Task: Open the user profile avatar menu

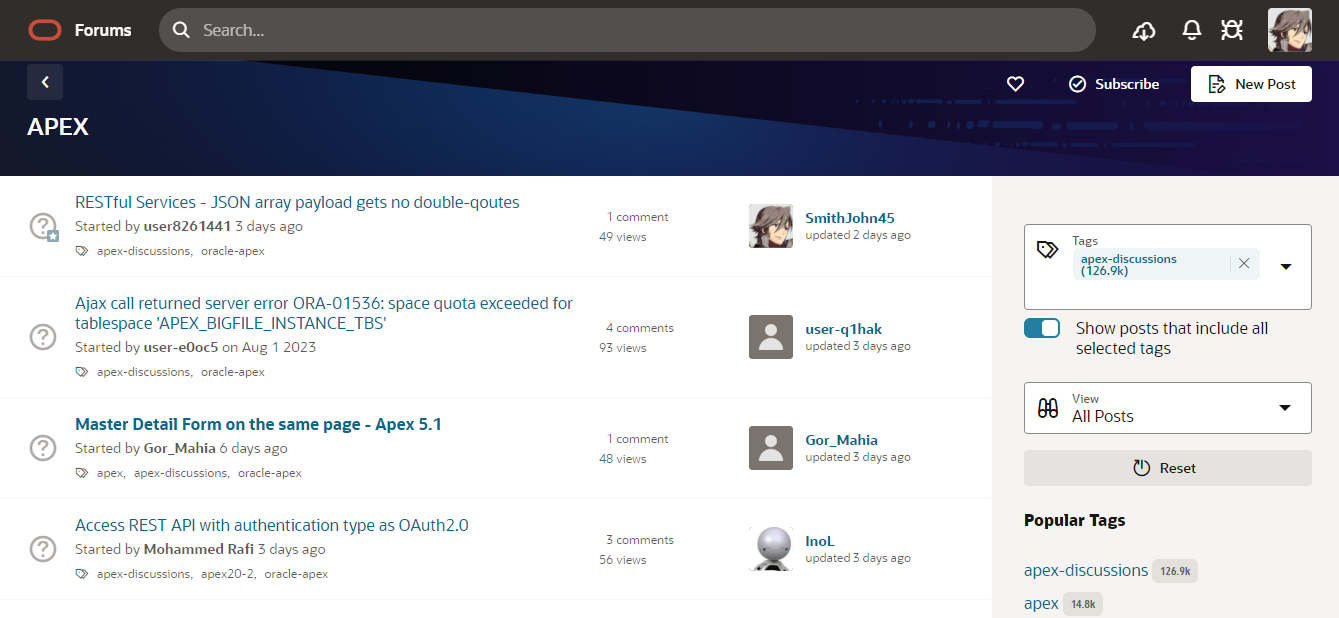Action: [1290, 30]
